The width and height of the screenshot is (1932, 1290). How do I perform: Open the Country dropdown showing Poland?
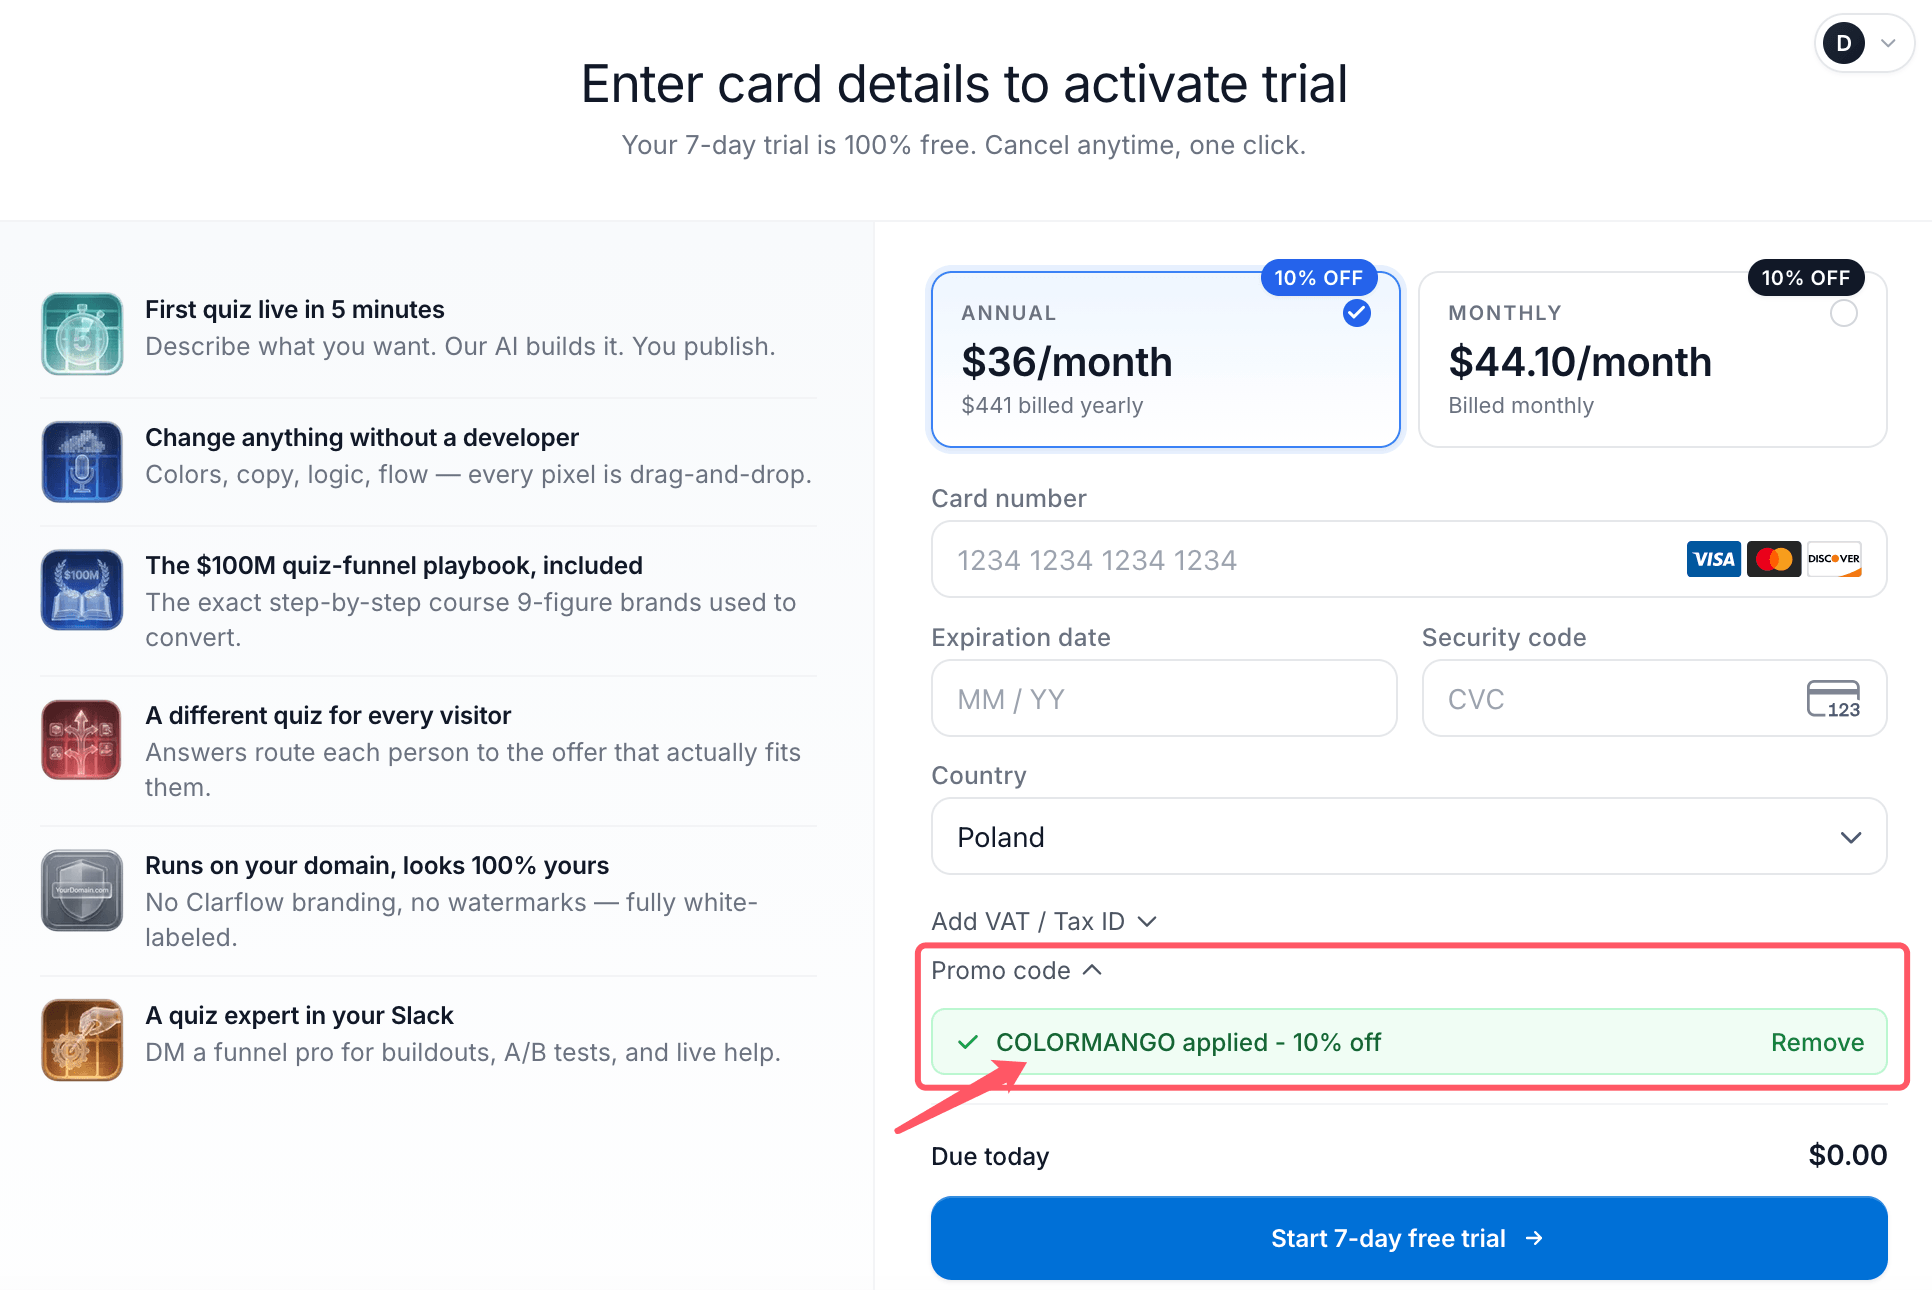tap(1409, 837)
